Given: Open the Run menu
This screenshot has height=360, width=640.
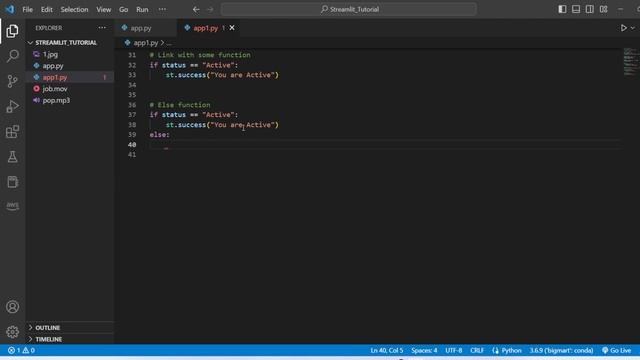Looking at the screenshot, I should coord(142,9).
